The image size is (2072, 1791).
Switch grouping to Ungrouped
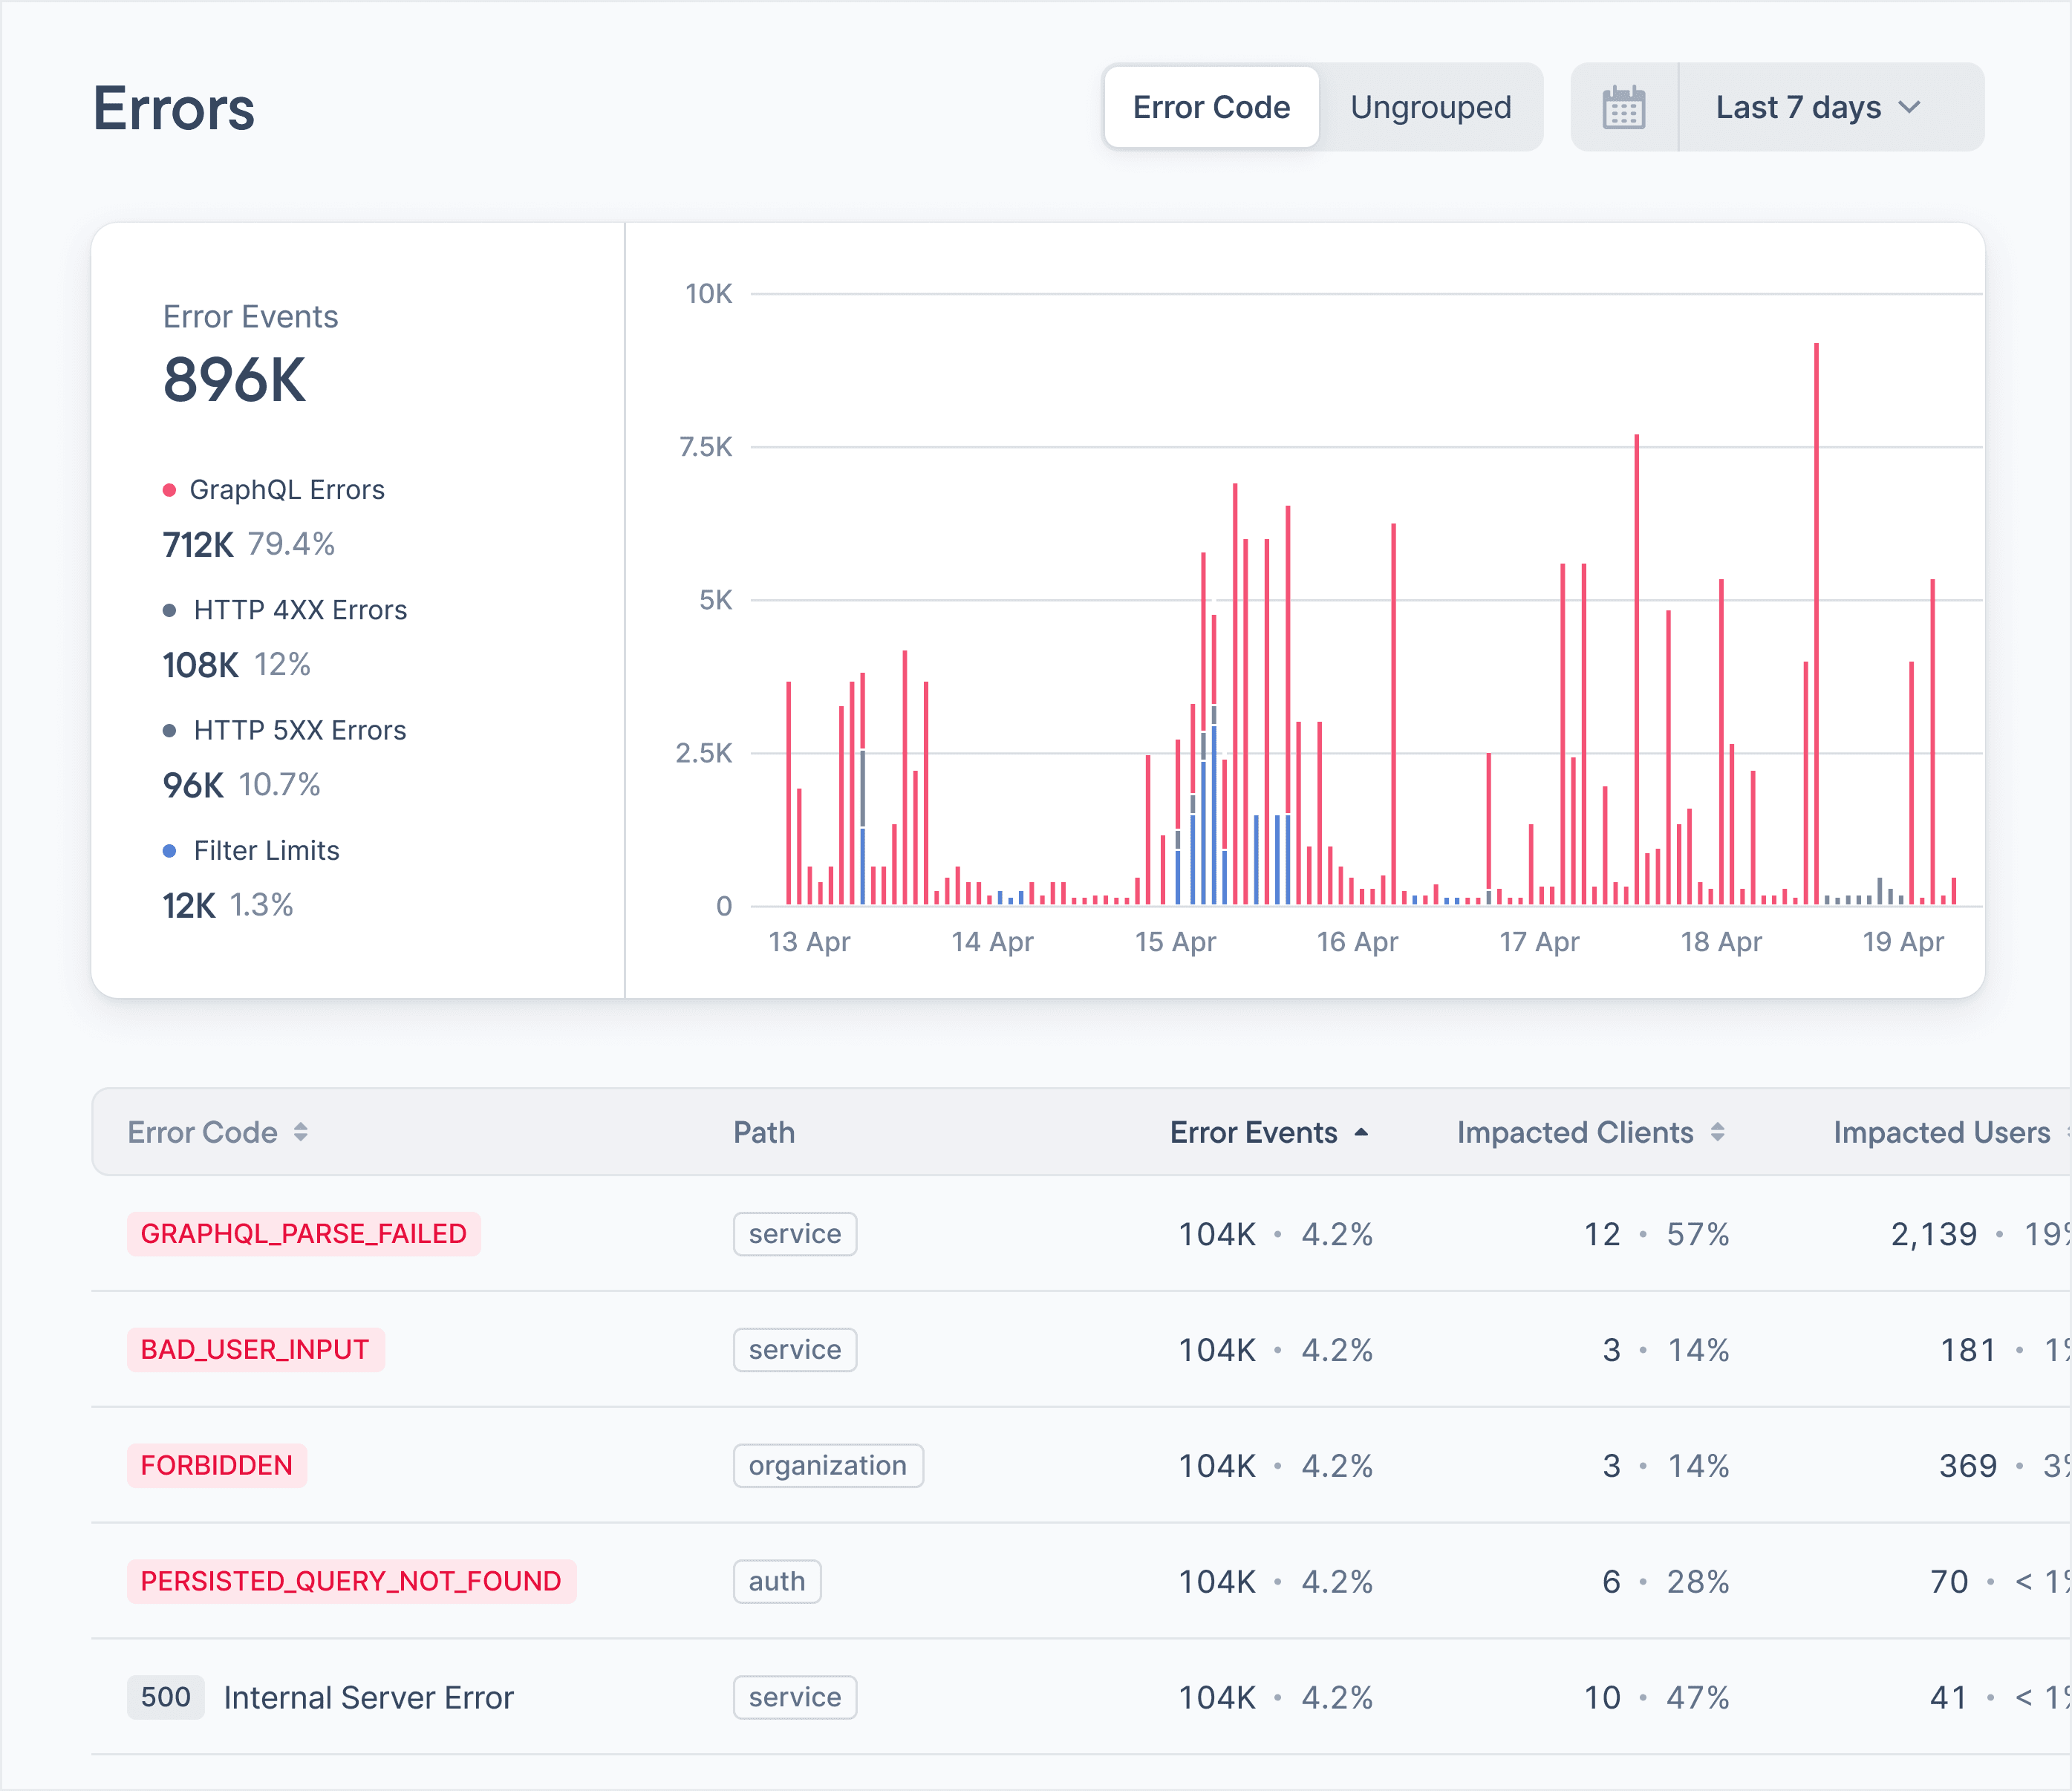1430,107
